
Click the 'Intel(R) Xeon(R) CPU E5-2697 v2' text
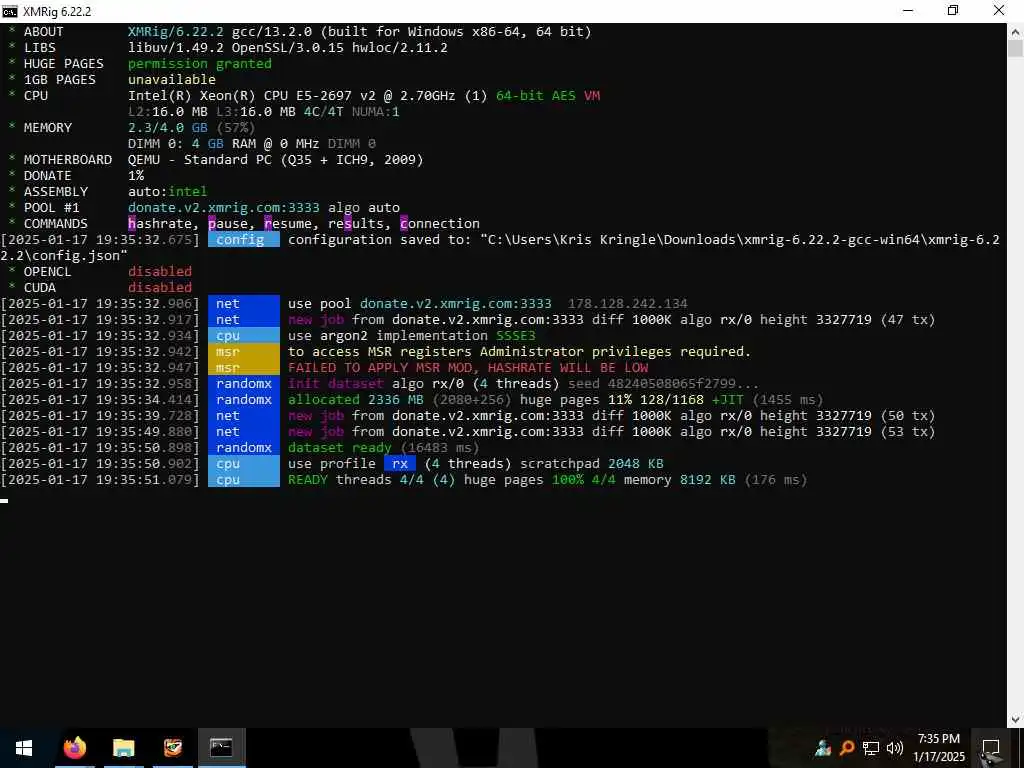(251, 95)
